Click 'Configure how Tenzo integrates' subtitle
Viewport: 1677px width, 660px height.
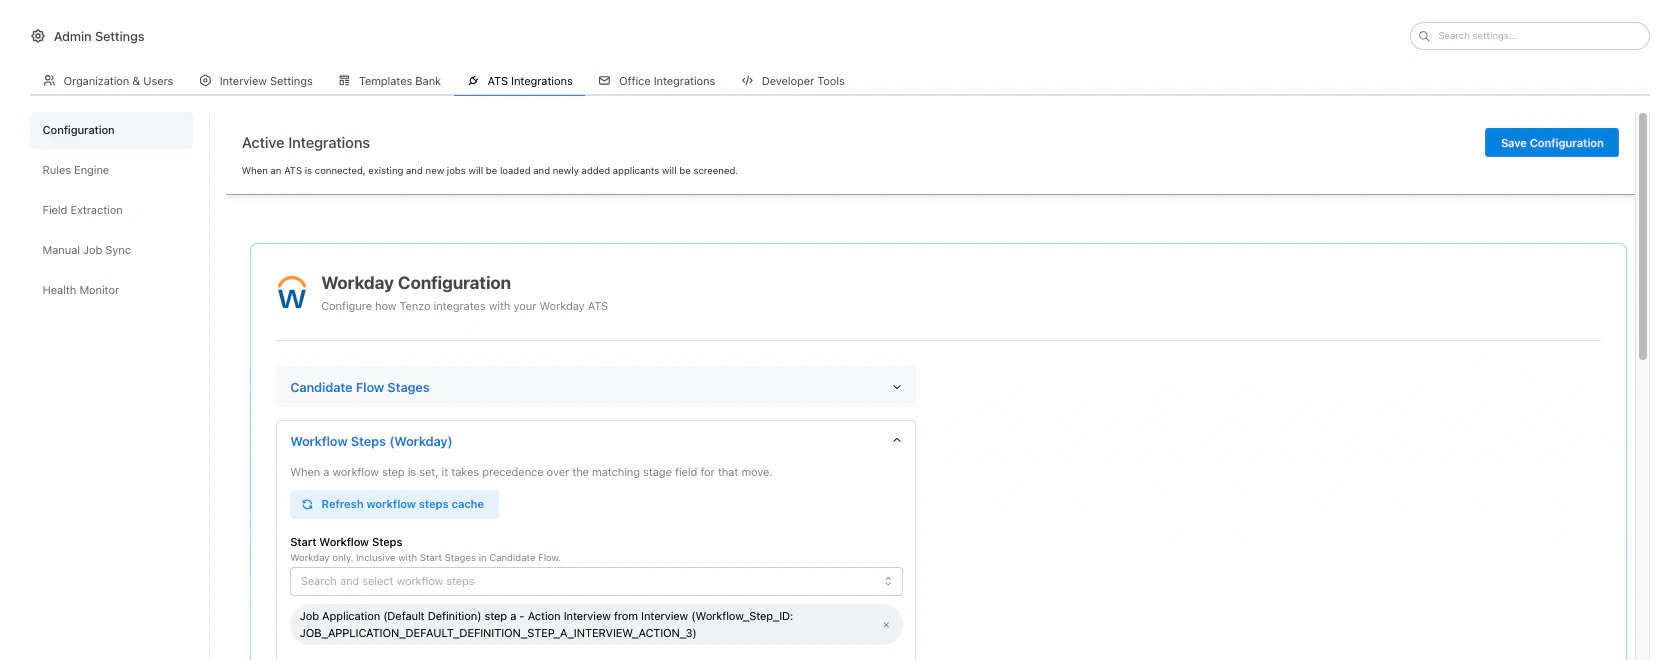(x=464, y=307)
